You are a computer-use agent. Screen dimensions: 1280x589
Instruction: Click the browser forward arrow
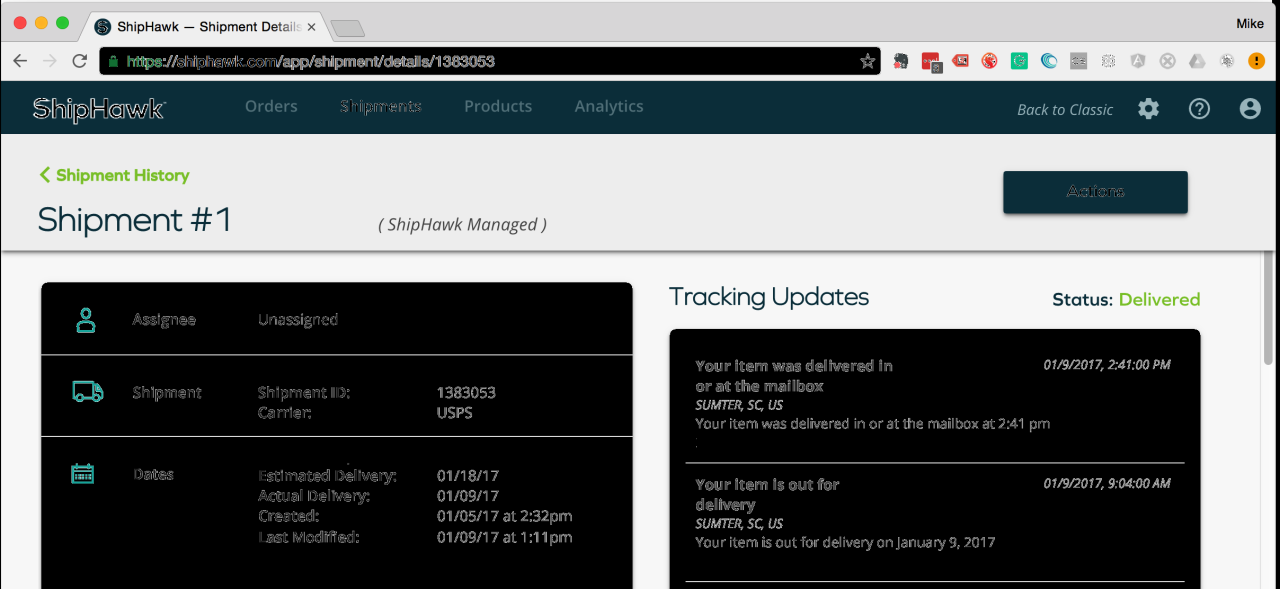(49, 61)
